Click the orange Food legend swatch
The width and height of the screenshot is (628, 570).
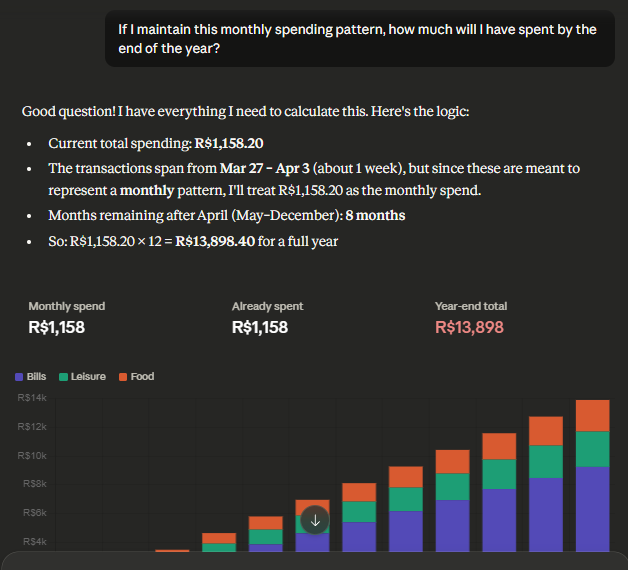click(123, 377)
